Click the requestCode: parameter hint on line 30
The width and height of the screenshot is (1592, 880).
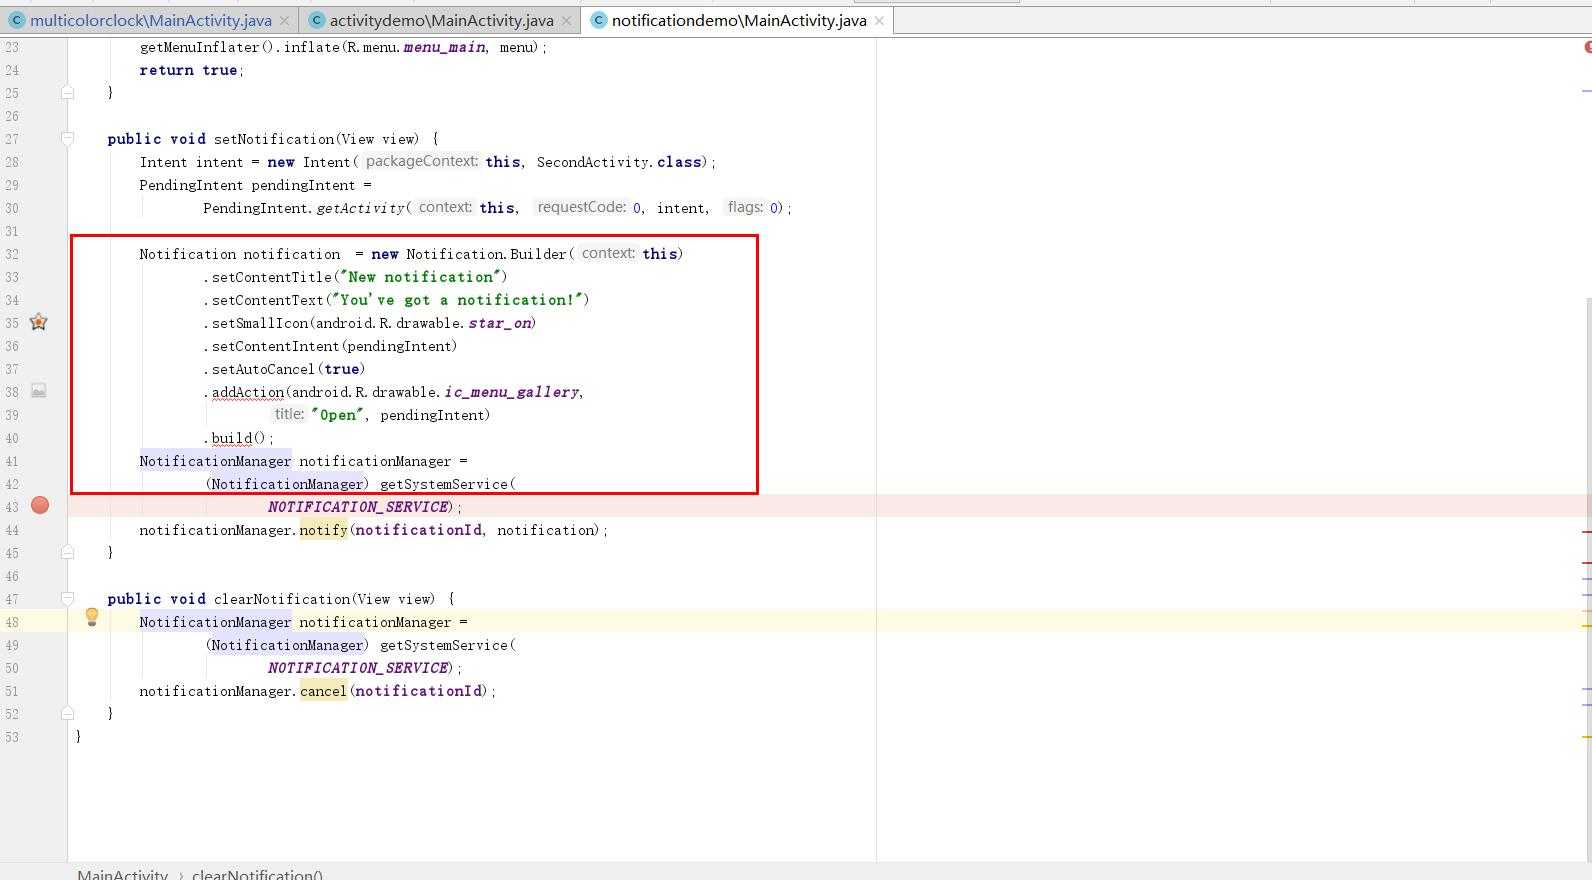pos(581,207)
